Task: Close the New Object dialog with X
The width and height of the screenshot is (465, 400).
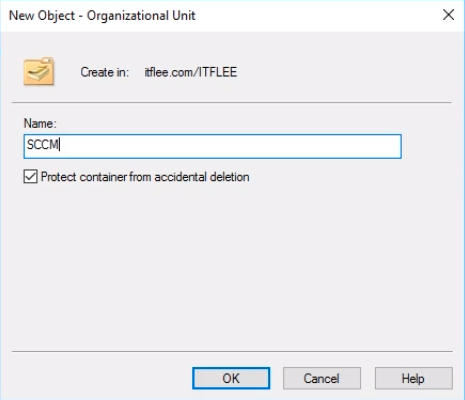Action: 448,15
